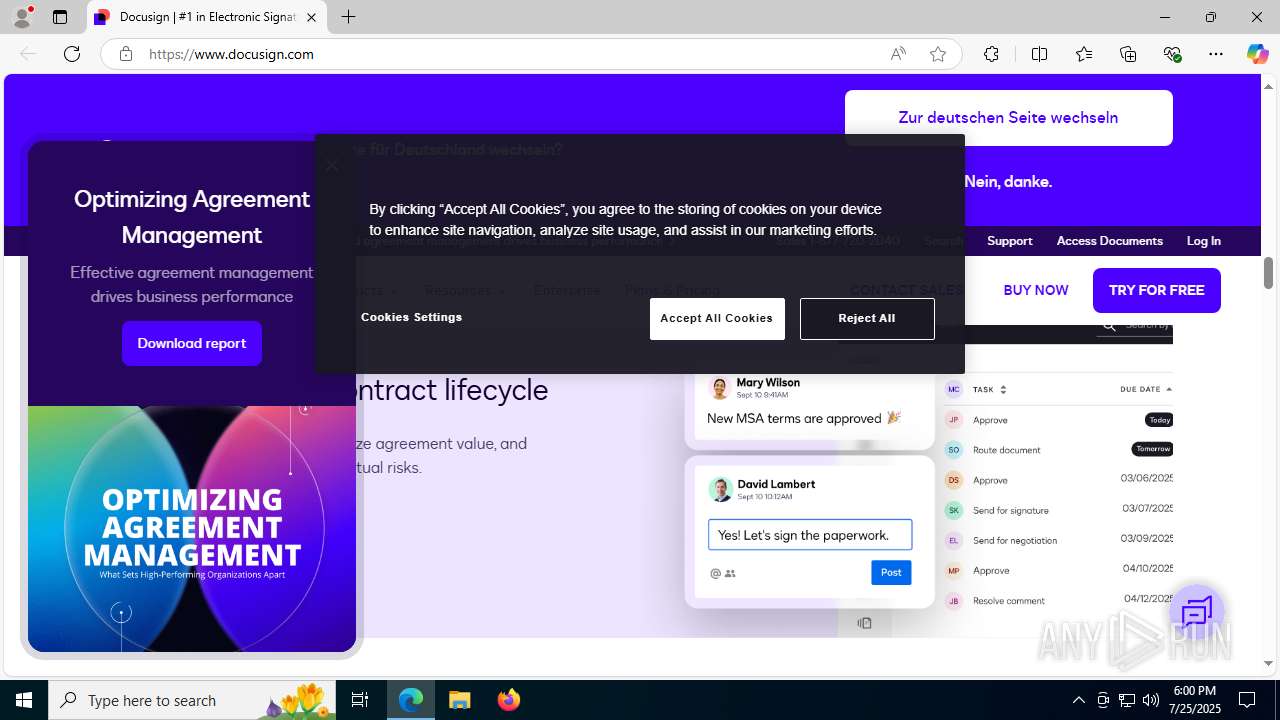Open the Extensions icon
This screenshot has height=720, width=1280.
[991, 54]
